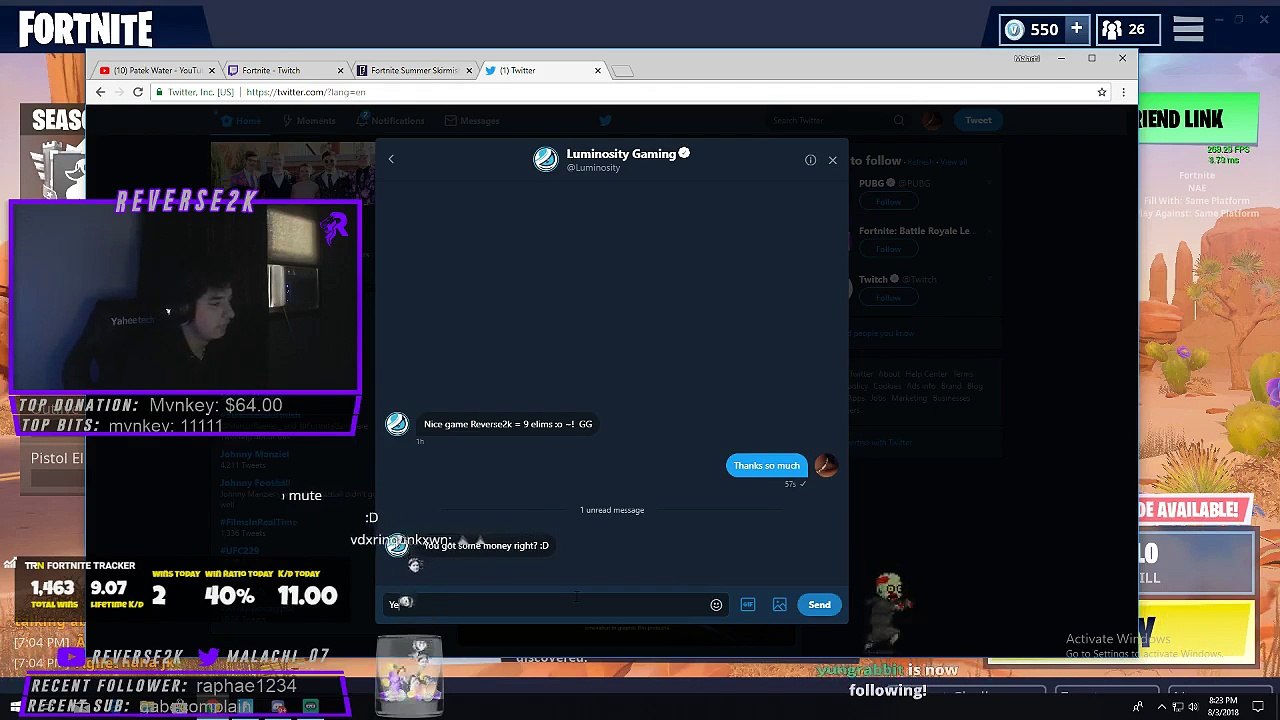Click the browser forward arrow
This screenshot has width=1280, height=720.
pos(119,92)
